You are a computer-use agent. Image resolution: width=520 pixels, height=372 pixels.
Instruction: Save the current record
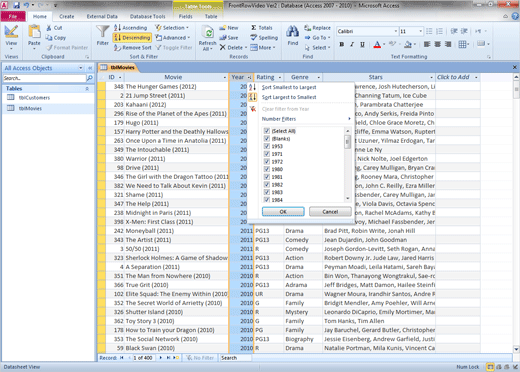(x=229, y=38)
